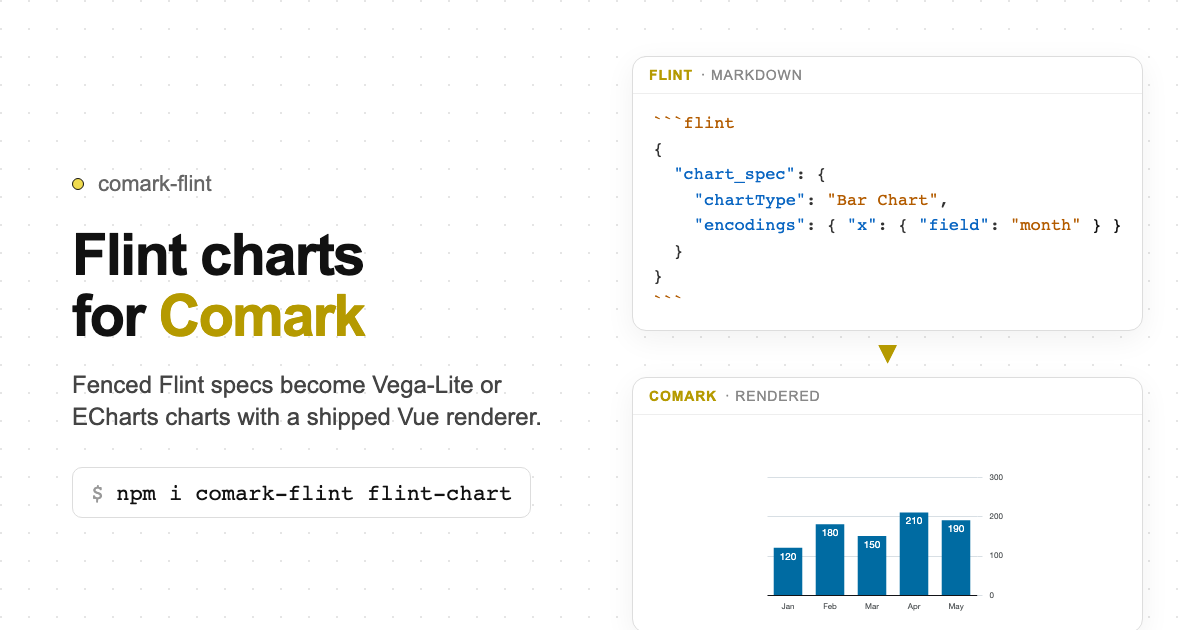
Task: Click the Jan x-axis label
Action: pos(788,607)
